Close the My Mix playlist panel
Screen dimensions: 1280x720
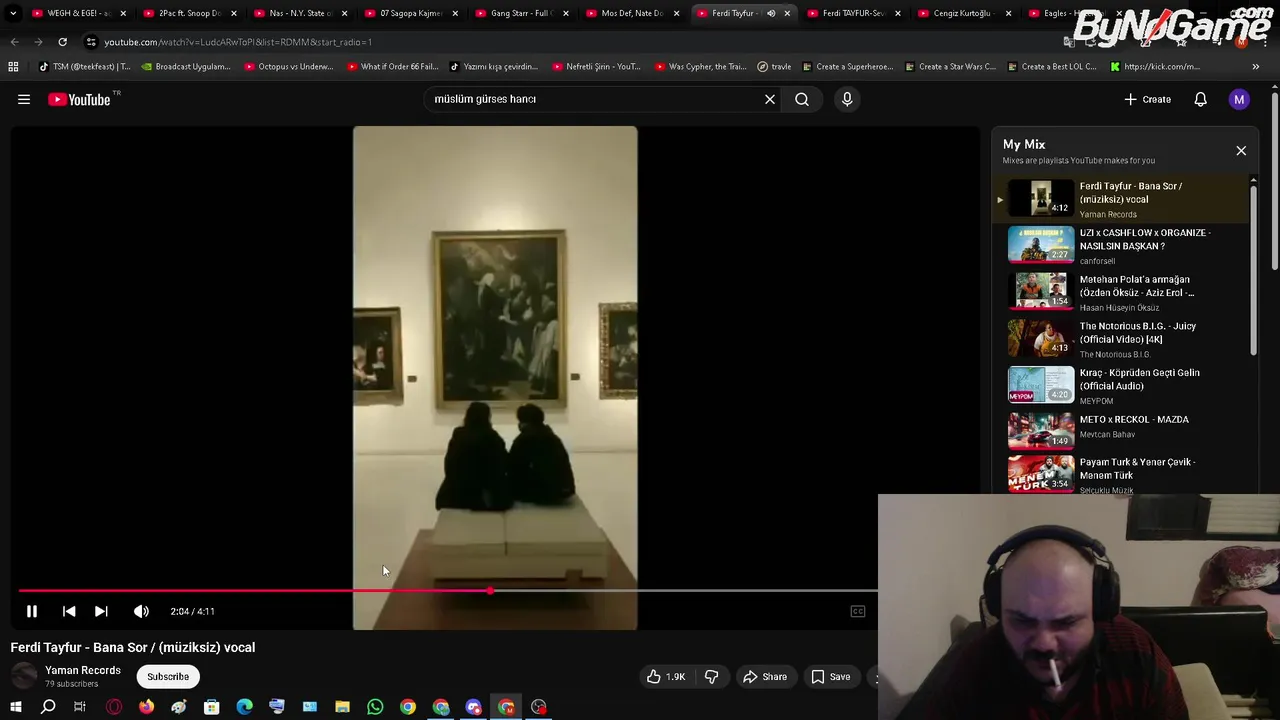click(x=1241, y=151)
